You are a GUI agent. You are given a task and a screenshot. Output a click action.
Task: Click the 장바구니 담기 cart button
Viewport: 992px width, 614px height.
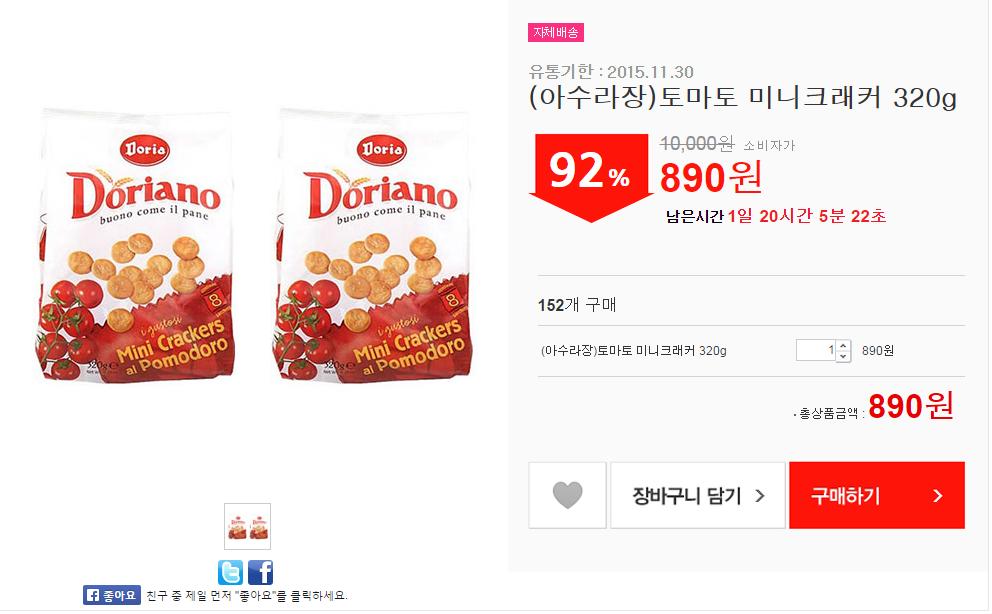tap(698, 495)
